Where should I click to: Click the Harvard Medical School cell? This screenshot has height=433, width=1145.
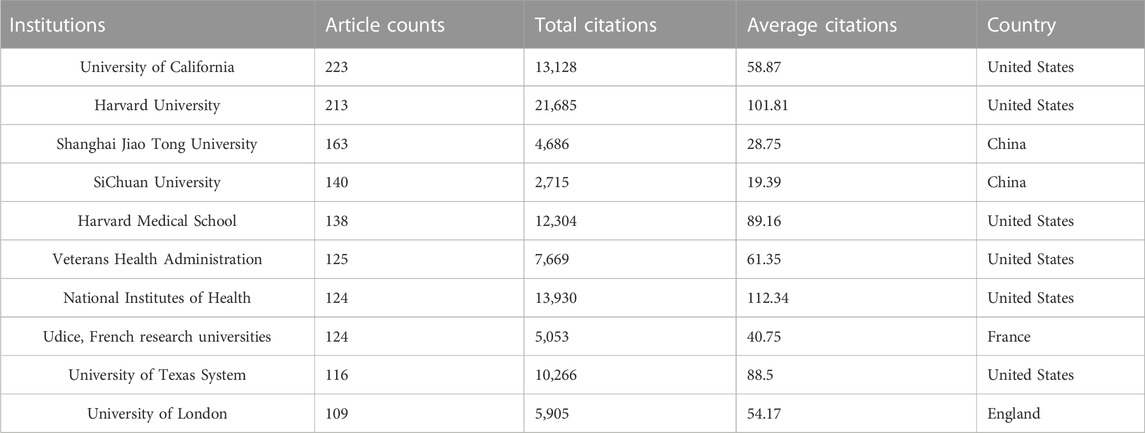pos(157,221)
